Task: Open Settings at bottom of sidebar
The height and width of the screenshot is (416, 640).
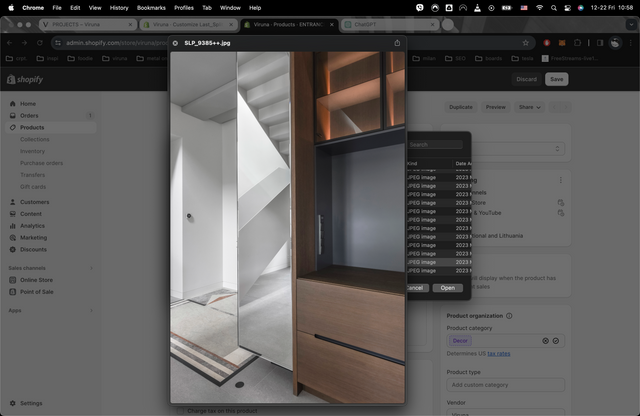Action: click(31, 403)
